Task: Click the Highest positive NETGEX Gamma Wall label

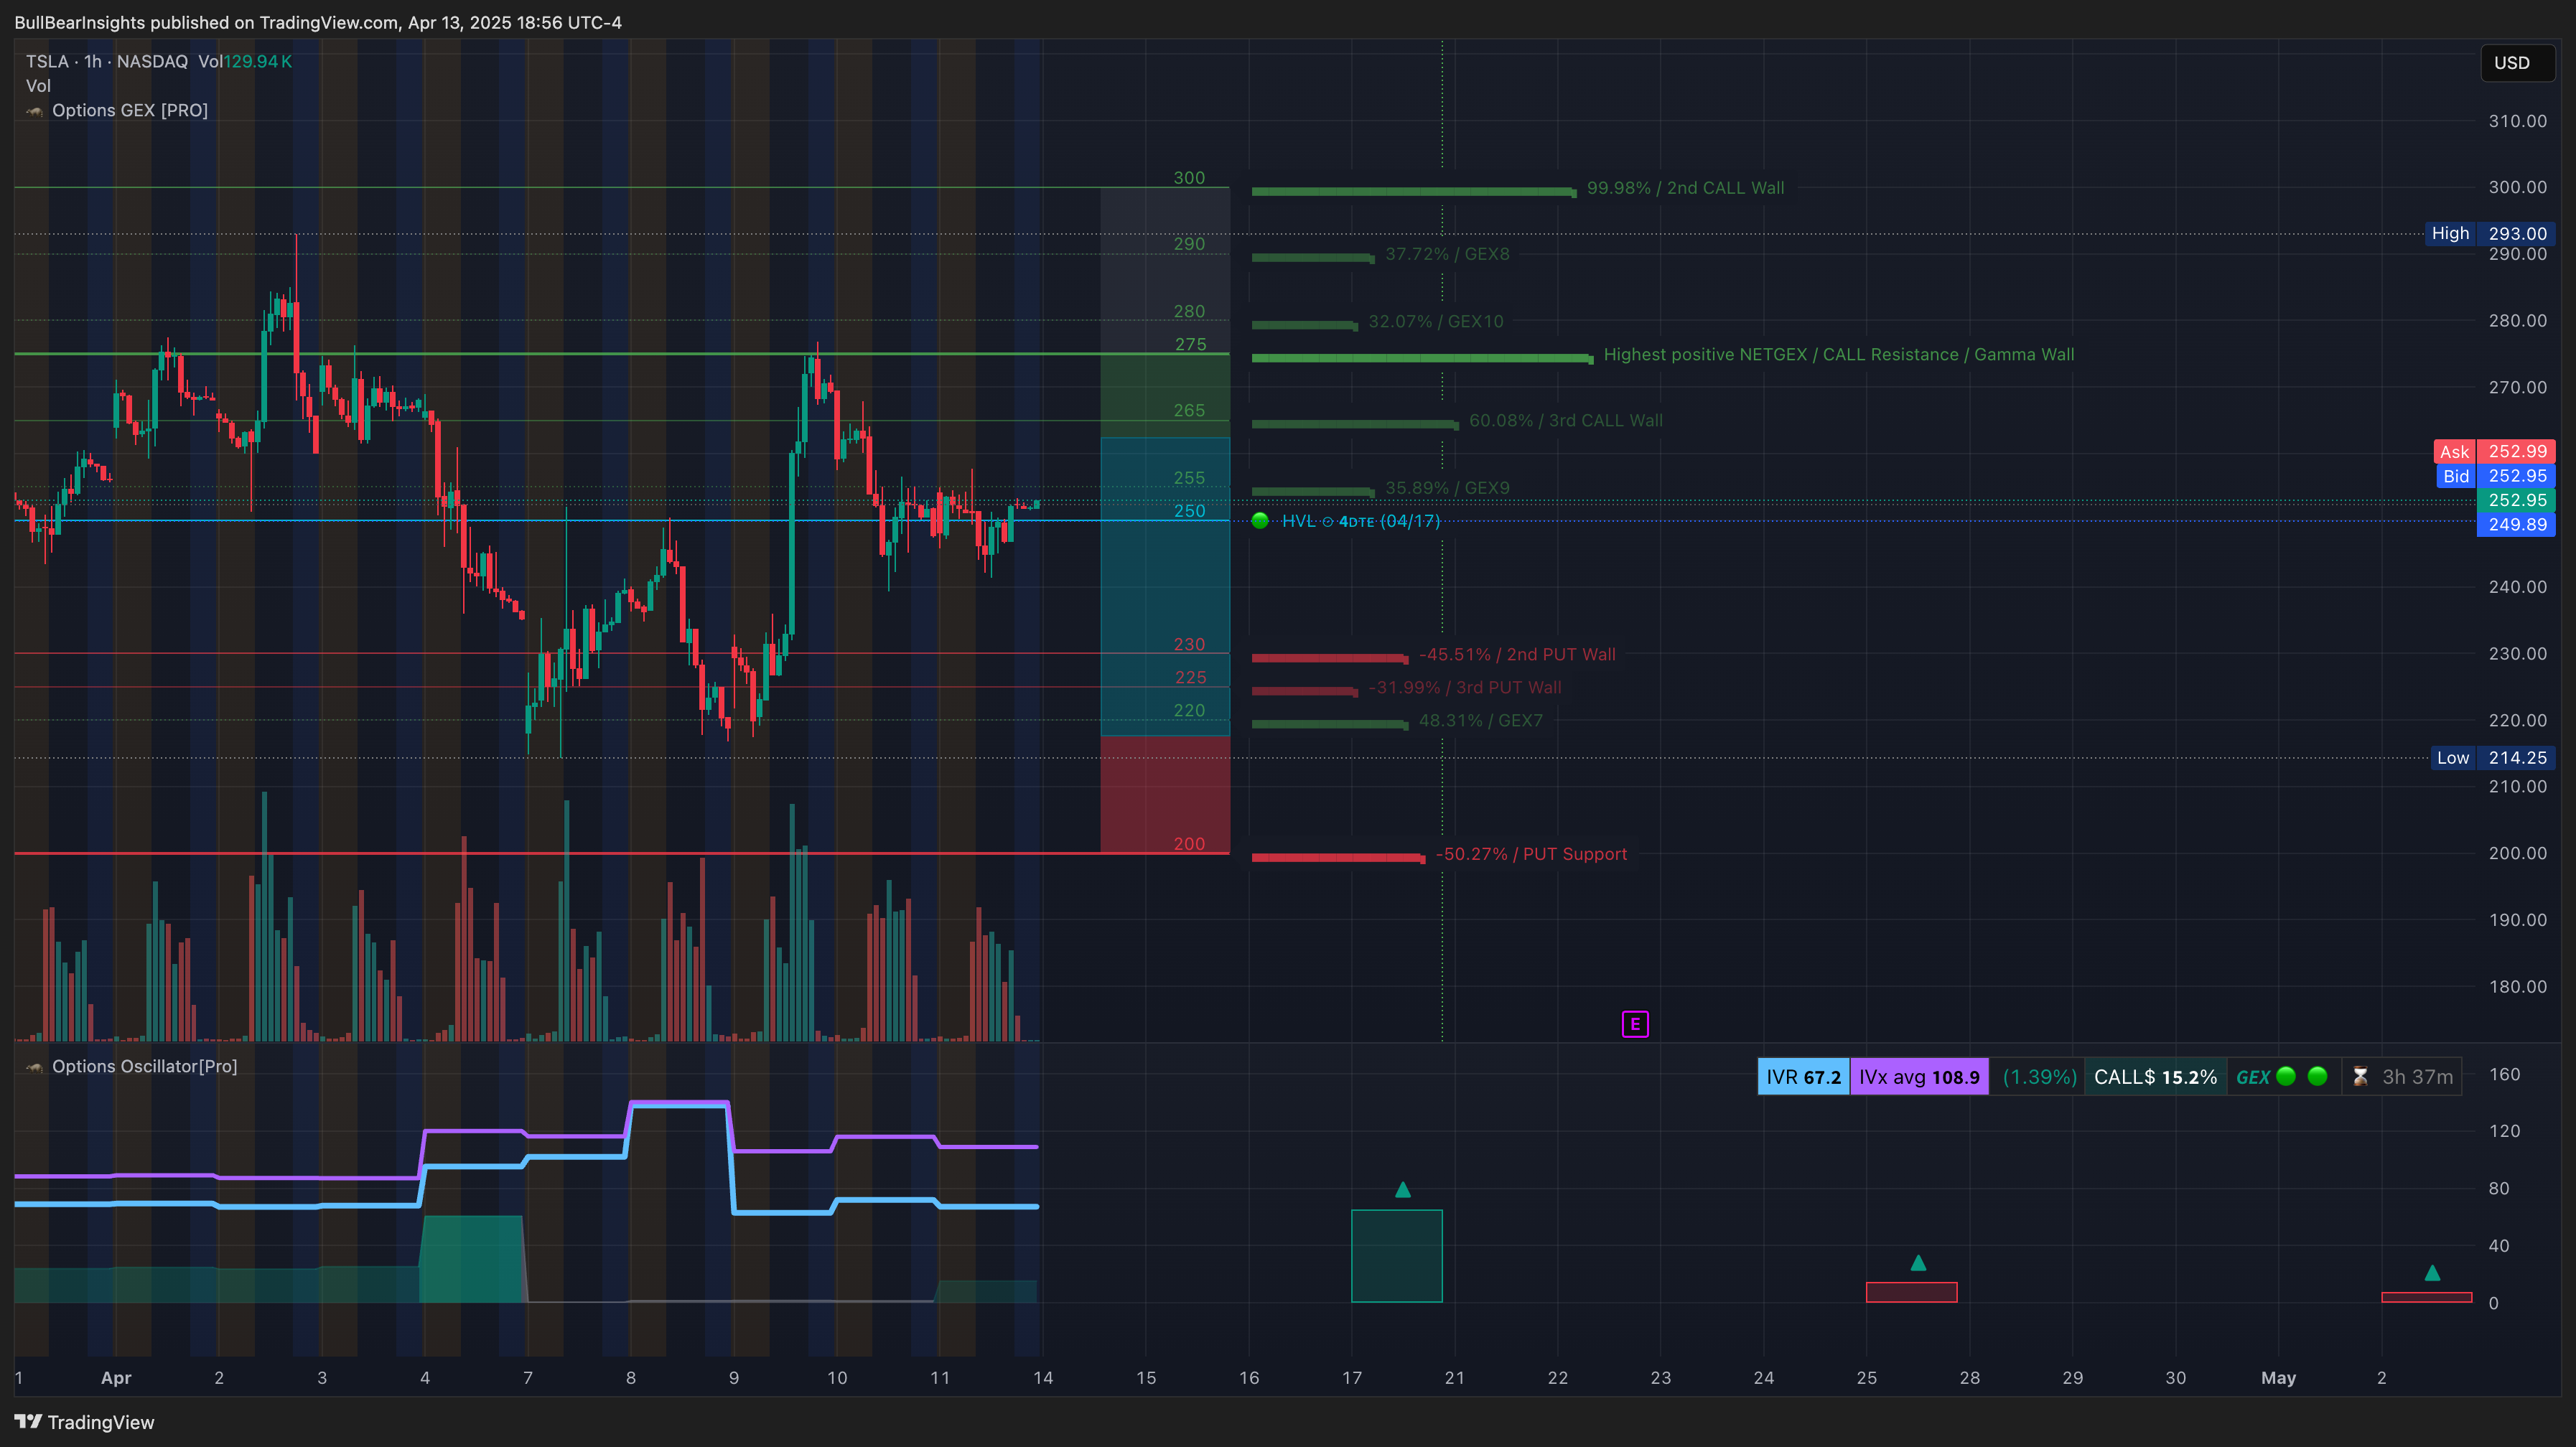Action: (1839, 355)
